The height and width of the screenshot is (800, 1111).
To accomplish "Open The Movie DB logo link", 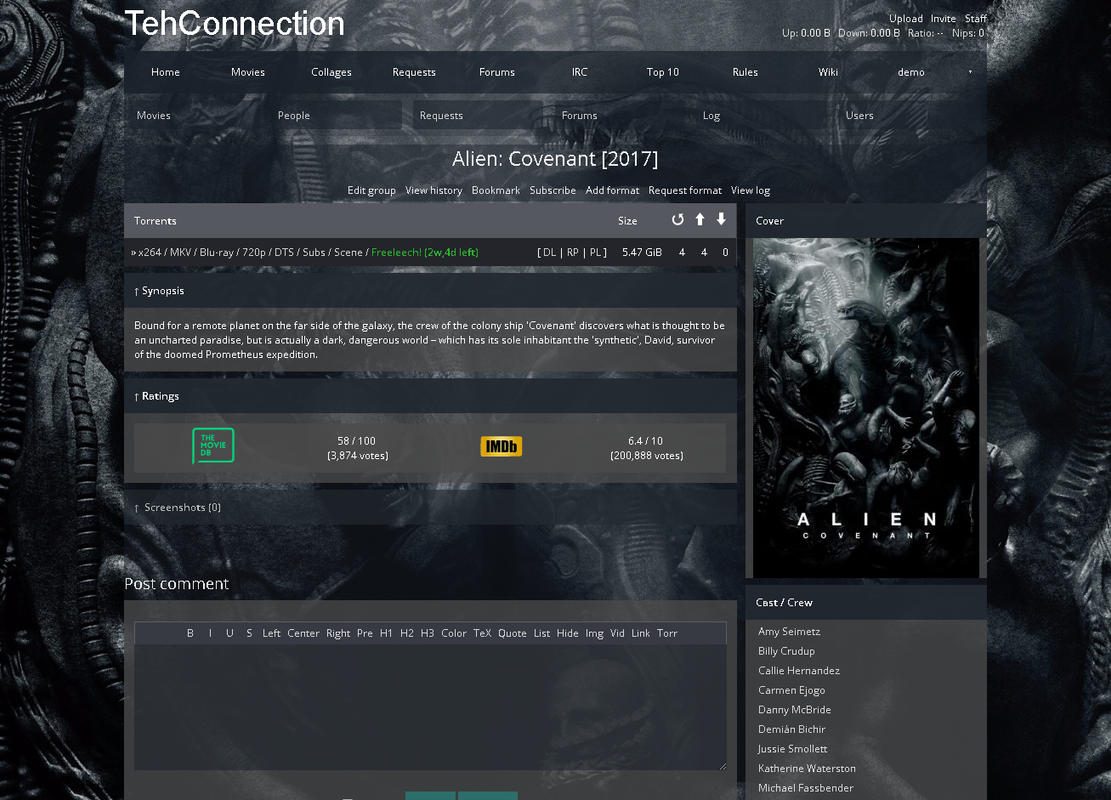I will (213, 446).
